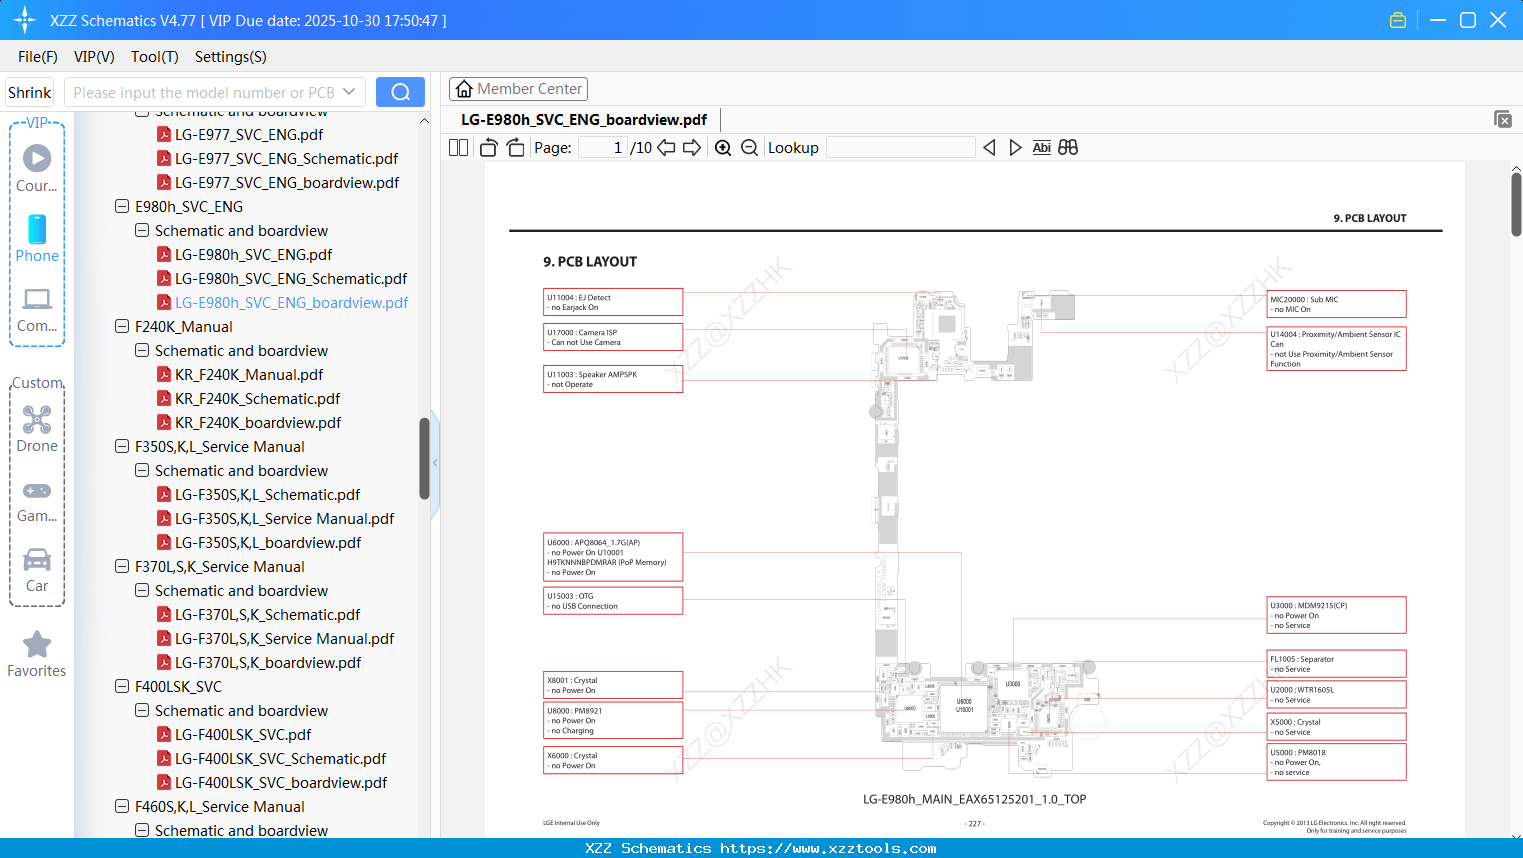
Task: Click the file tree vertical scrollbar
Action: pyautogui.click(x=424, y=458)
